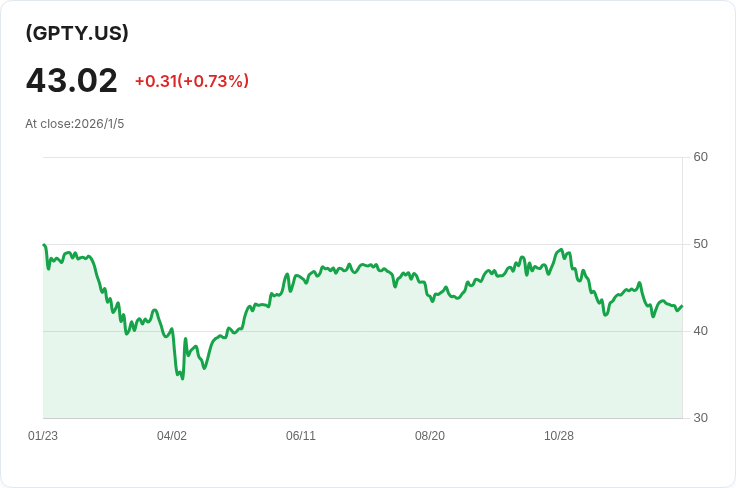Click the light green shaded area under line
The height and width of the screenshot is (488, 736).
(x=400, y=370)
